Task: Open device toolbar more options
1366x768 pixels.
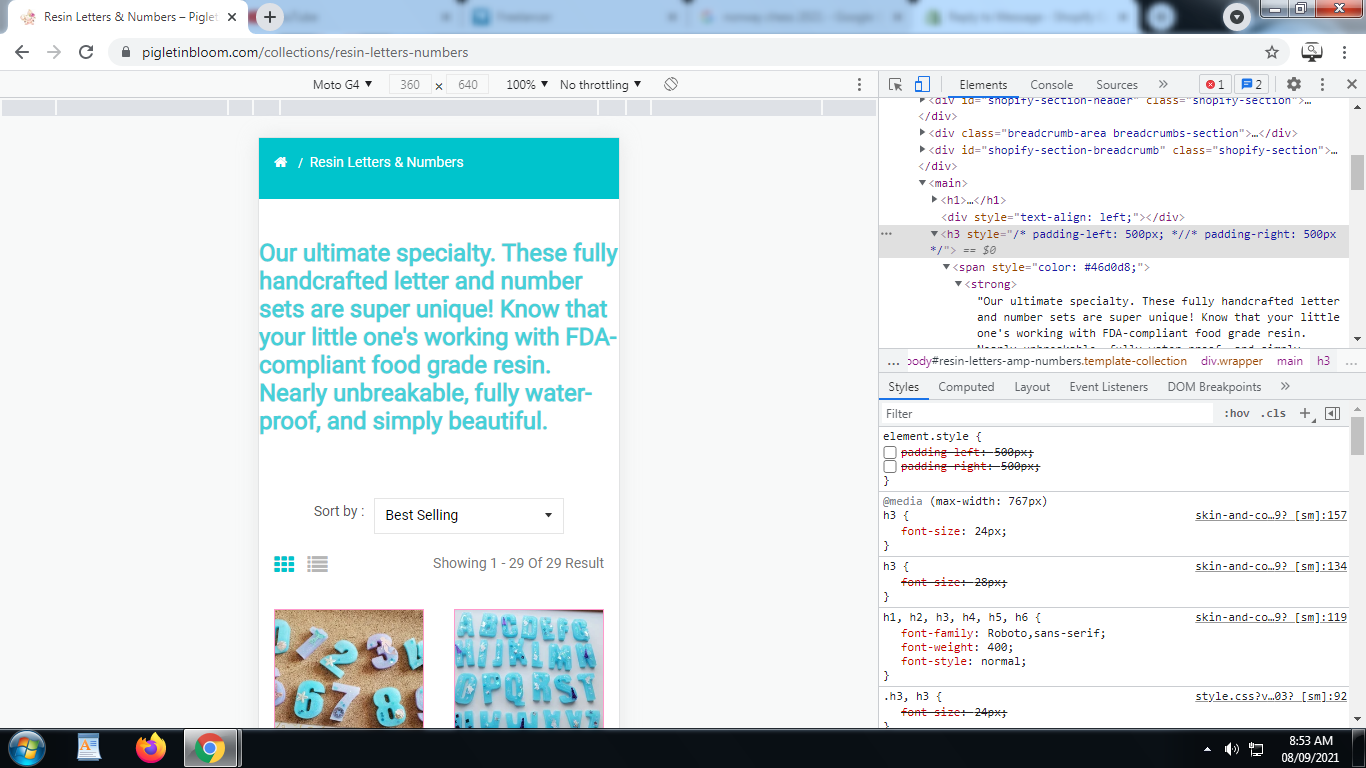Action: point(859,85)
